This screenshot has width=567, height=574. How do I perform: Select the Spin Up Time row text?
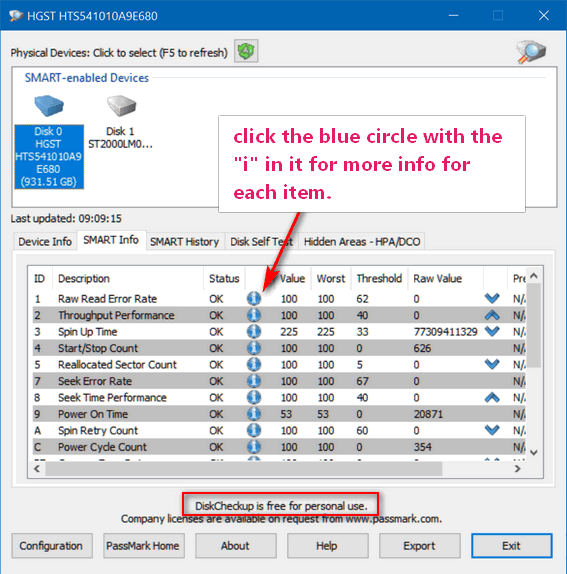coord(87,332)
